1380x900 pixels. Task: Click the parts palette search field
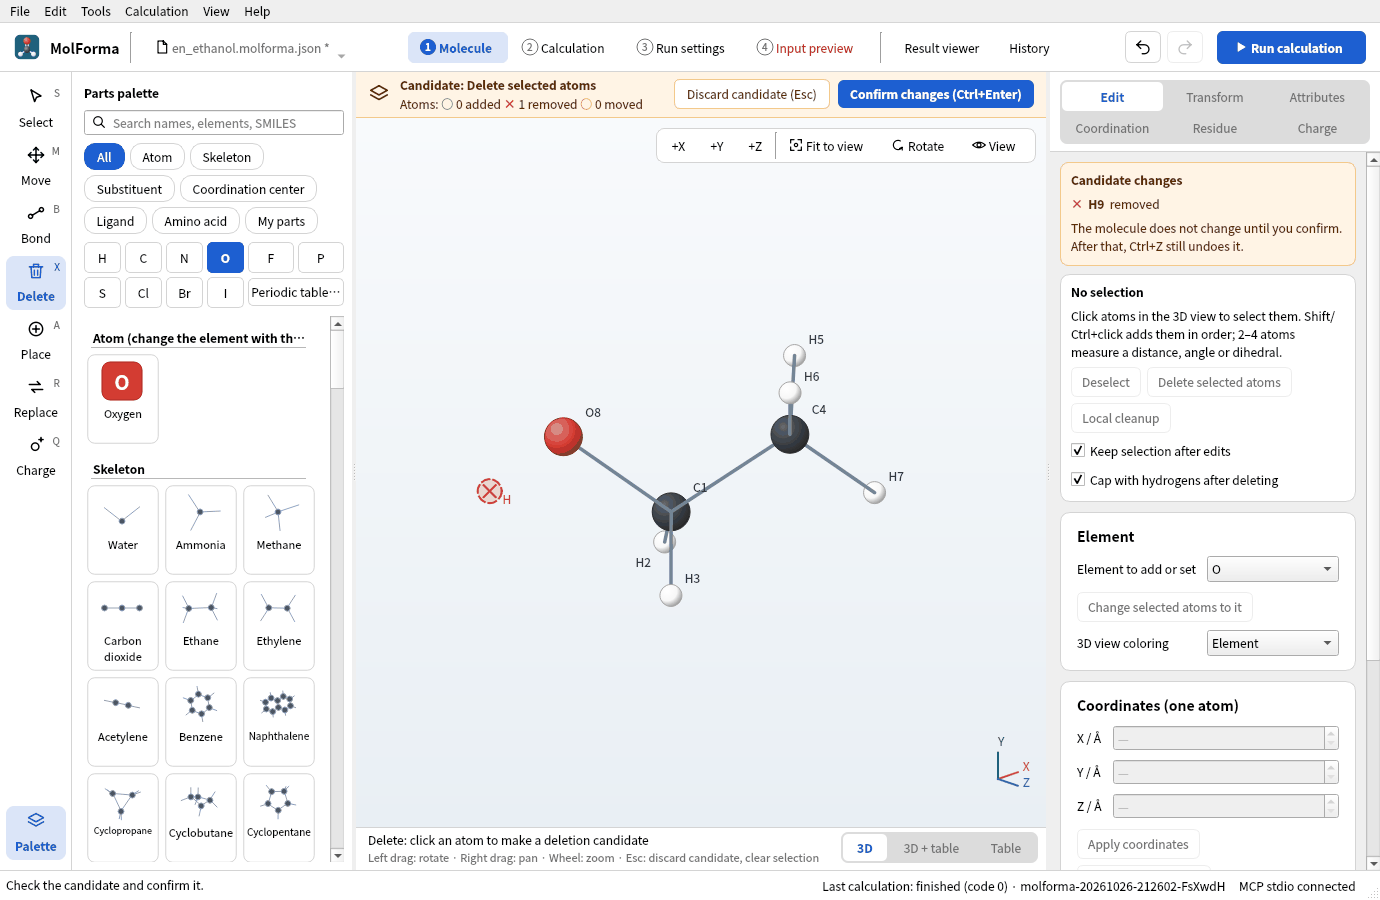pyautogui.click(x=214, y=123)
